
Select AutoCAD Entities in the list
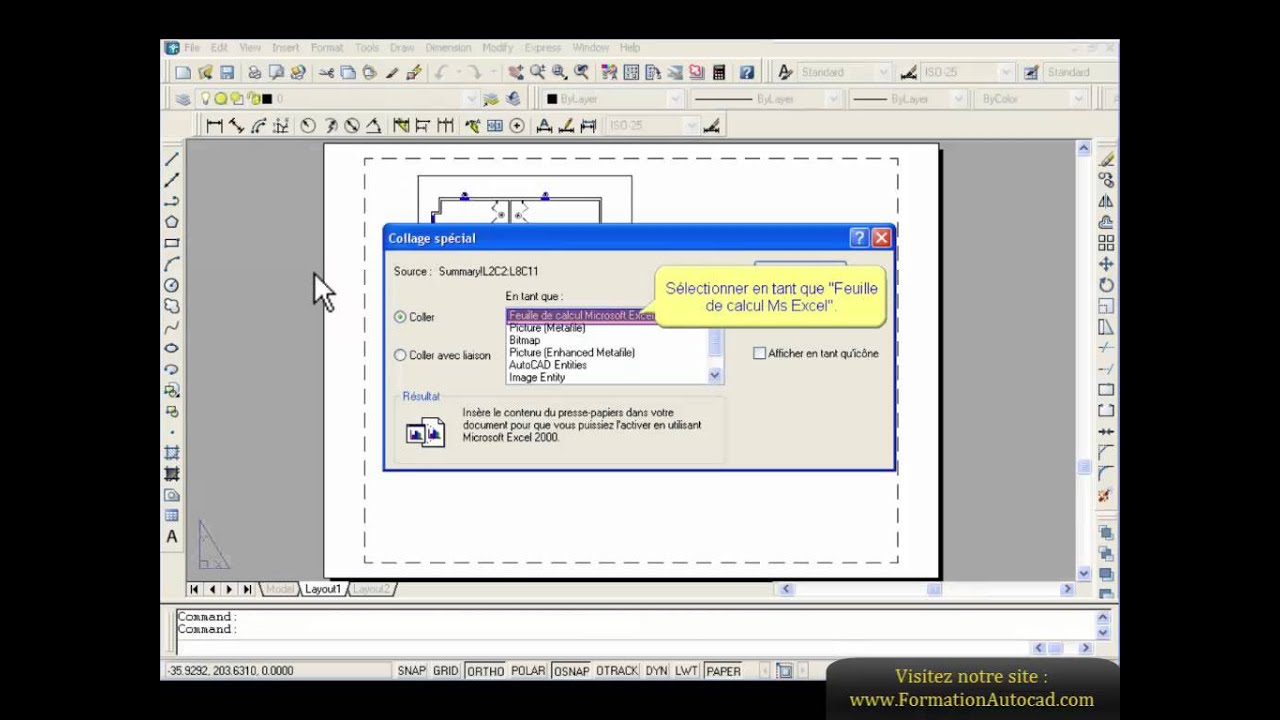click(548, 365)
